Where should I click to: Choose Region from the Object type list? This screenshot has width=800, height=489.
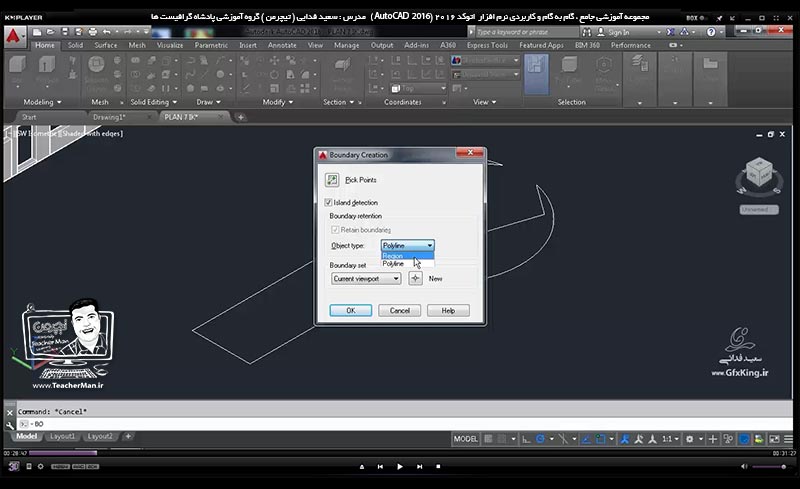coord(408,256)
